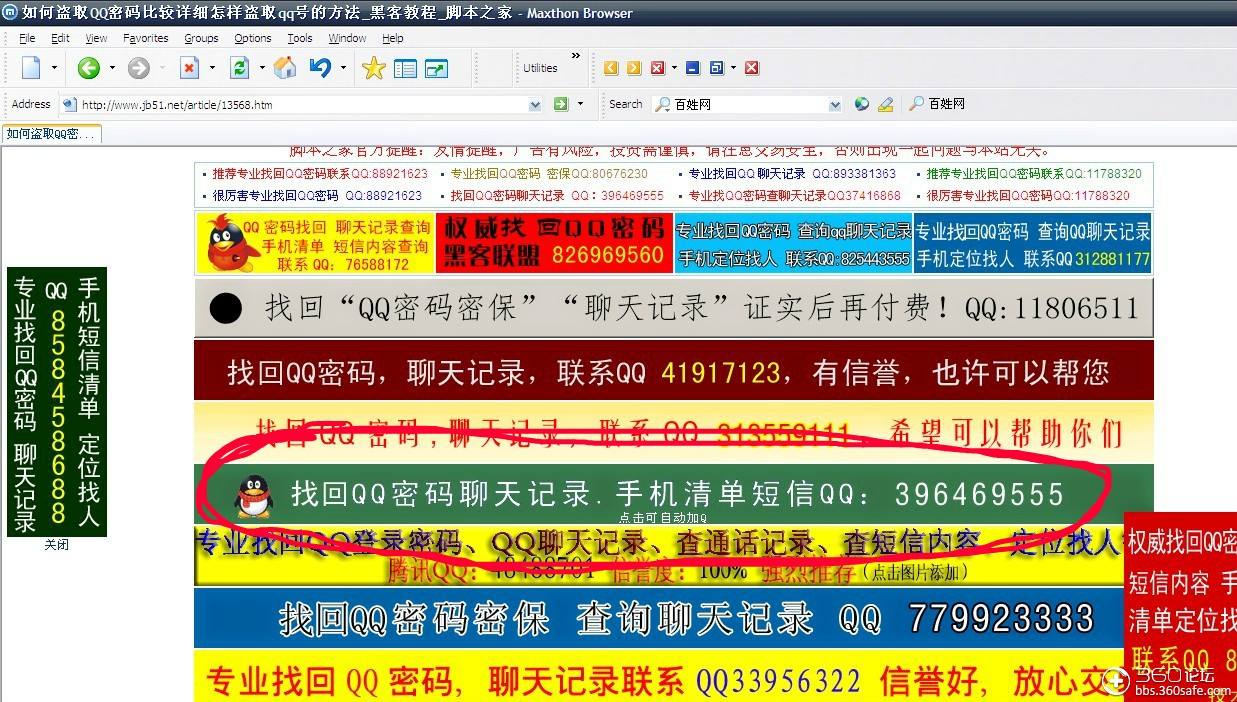The image size is (1237, 702).
Task: Click the blue Undo arrow icon
Action: pyautogui.click(x=320, y=68)
